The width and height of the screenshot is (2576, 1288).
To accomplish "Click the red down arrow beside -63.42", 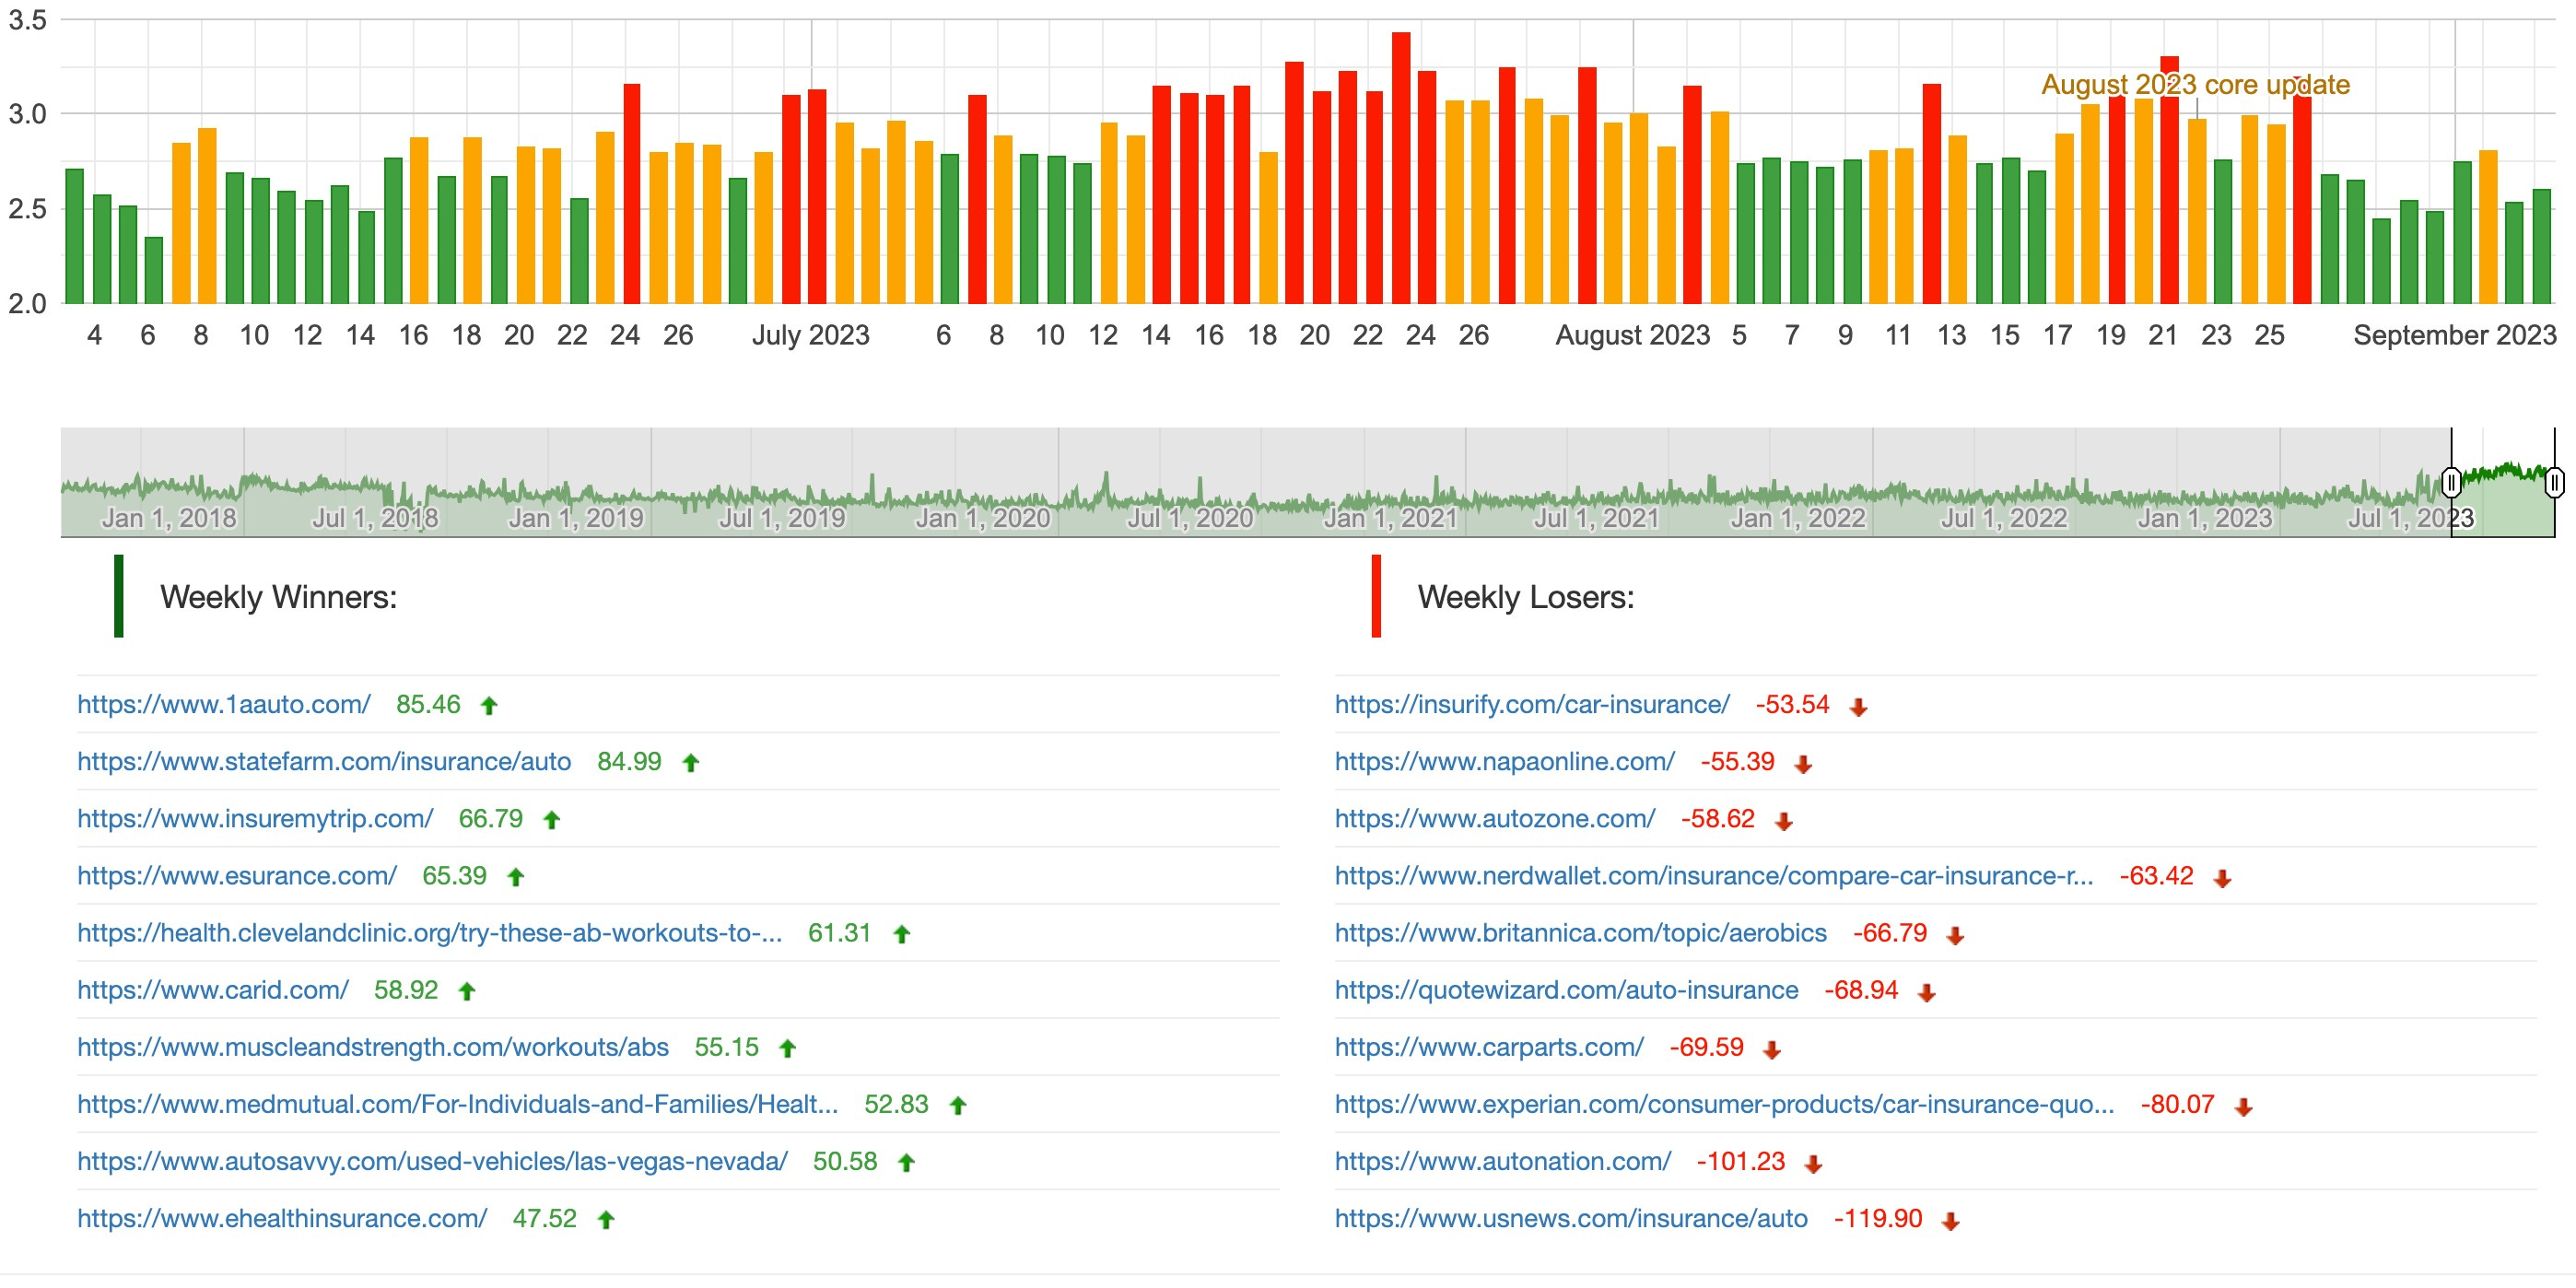I will pos(2222,879).
